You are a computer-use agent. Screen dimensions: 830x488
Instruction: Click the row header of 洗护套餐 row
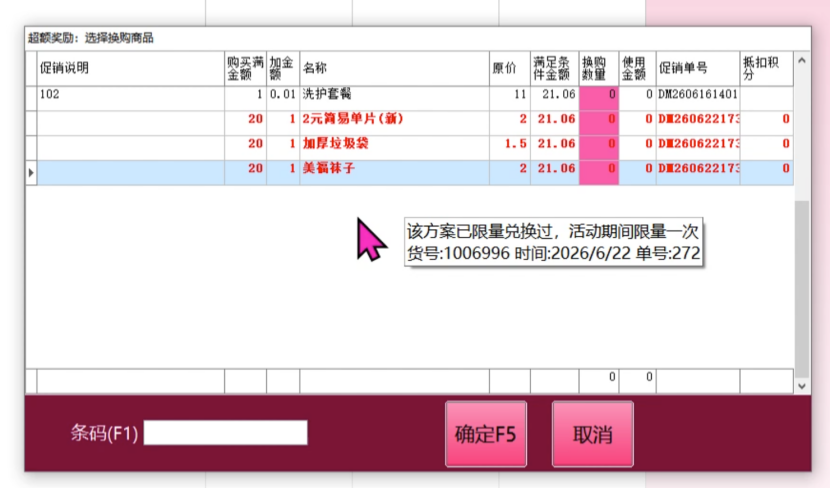(31, 98)
